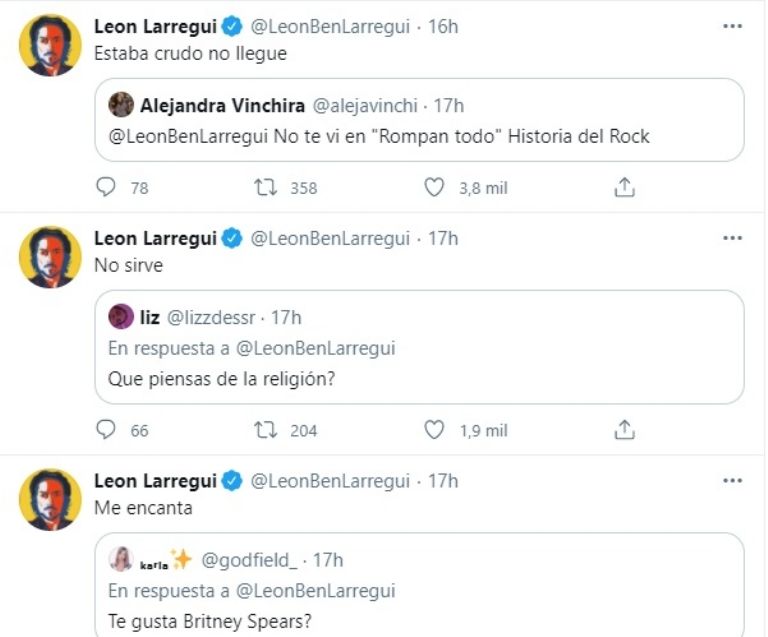The image size is (768, 637).
Task: Open the quoted tweet from @lizzdessr
Action: (419, 347)
